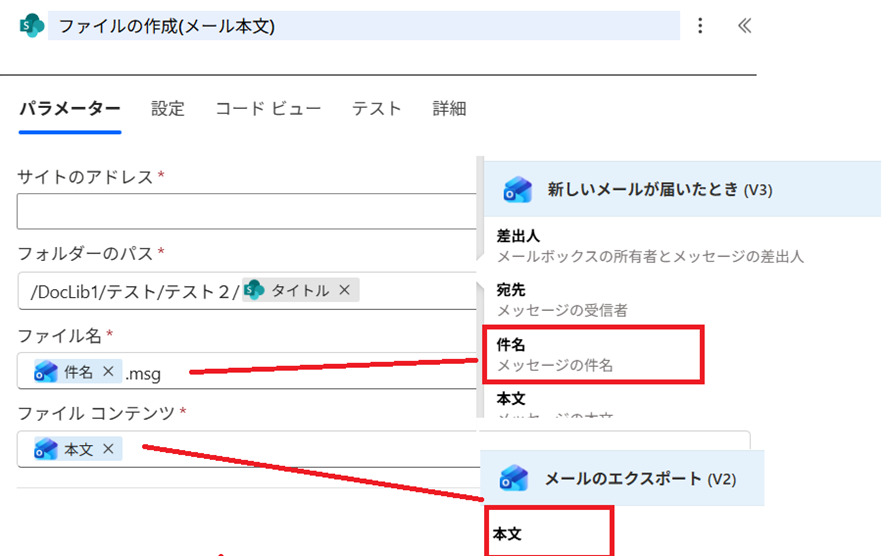Select the 詳細 tab

[449, 109]
